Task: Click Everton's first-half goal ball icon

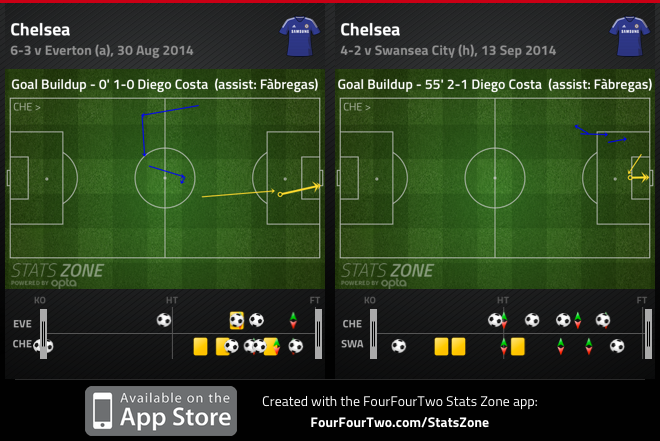Action: pyautogui.click(x=164, y=321)
